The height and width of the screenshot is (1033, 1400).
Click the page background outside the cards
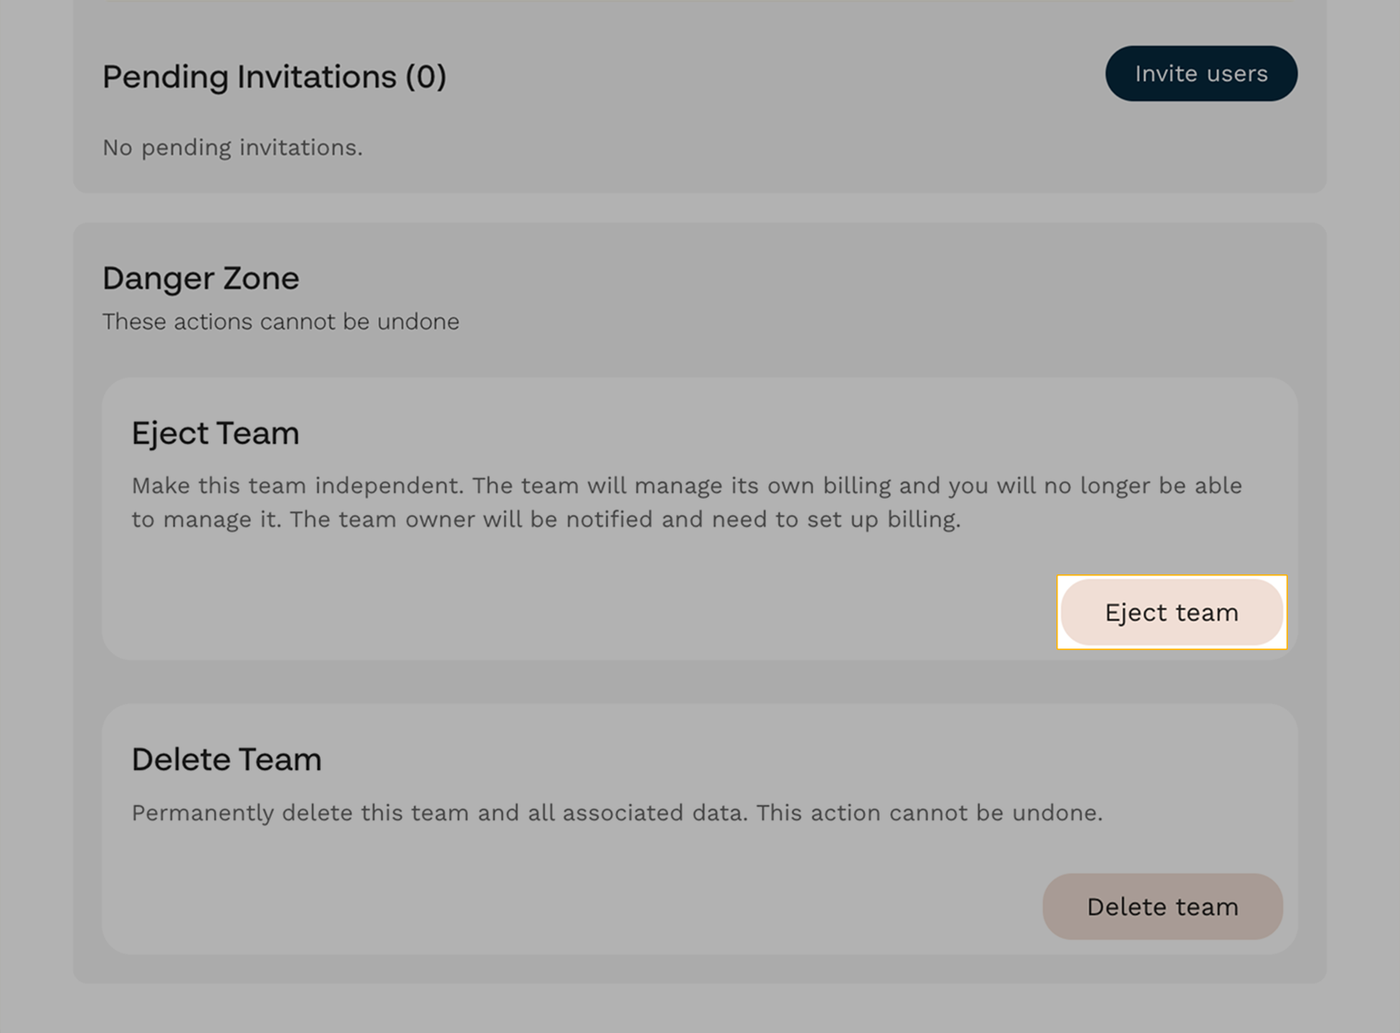pyautogui.click(x=35, y=516)
